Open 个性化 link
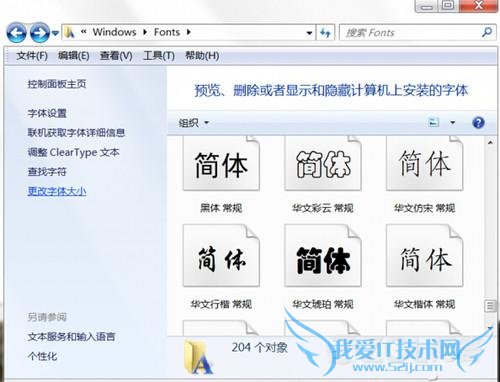The width and height of the screenshot is (500, 382). (42, 356)
